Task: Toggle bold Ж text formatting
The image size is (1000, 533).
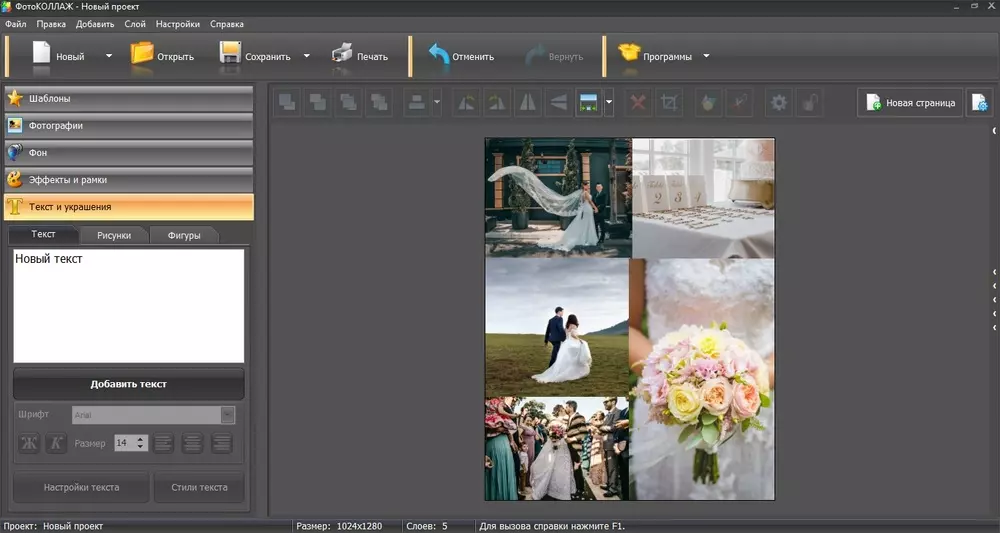Action: (30, 443)
